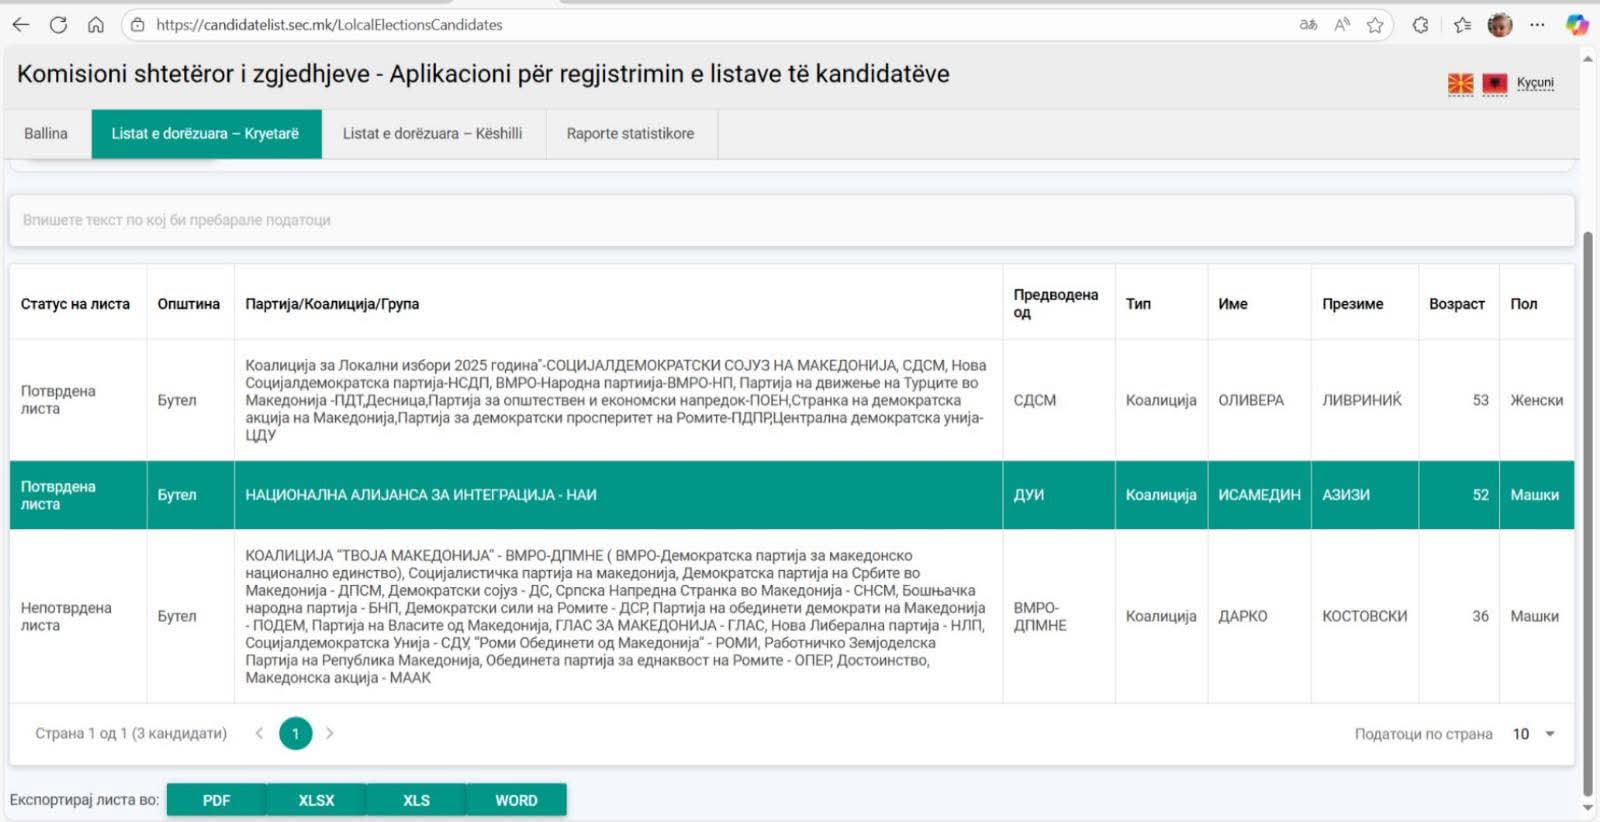
Task: Go back with the browser back arrow
Action: tap(20, 25)
